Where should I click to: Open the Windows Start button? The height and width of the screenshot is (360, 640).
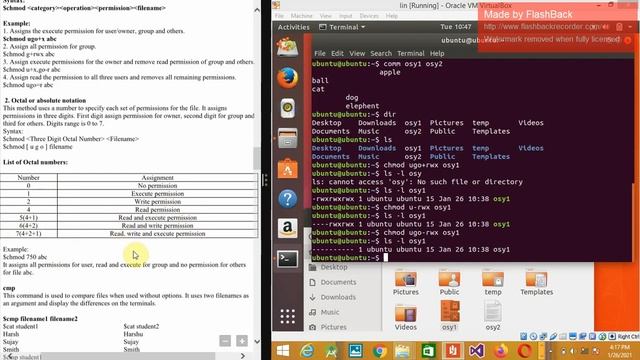[283, 351]
